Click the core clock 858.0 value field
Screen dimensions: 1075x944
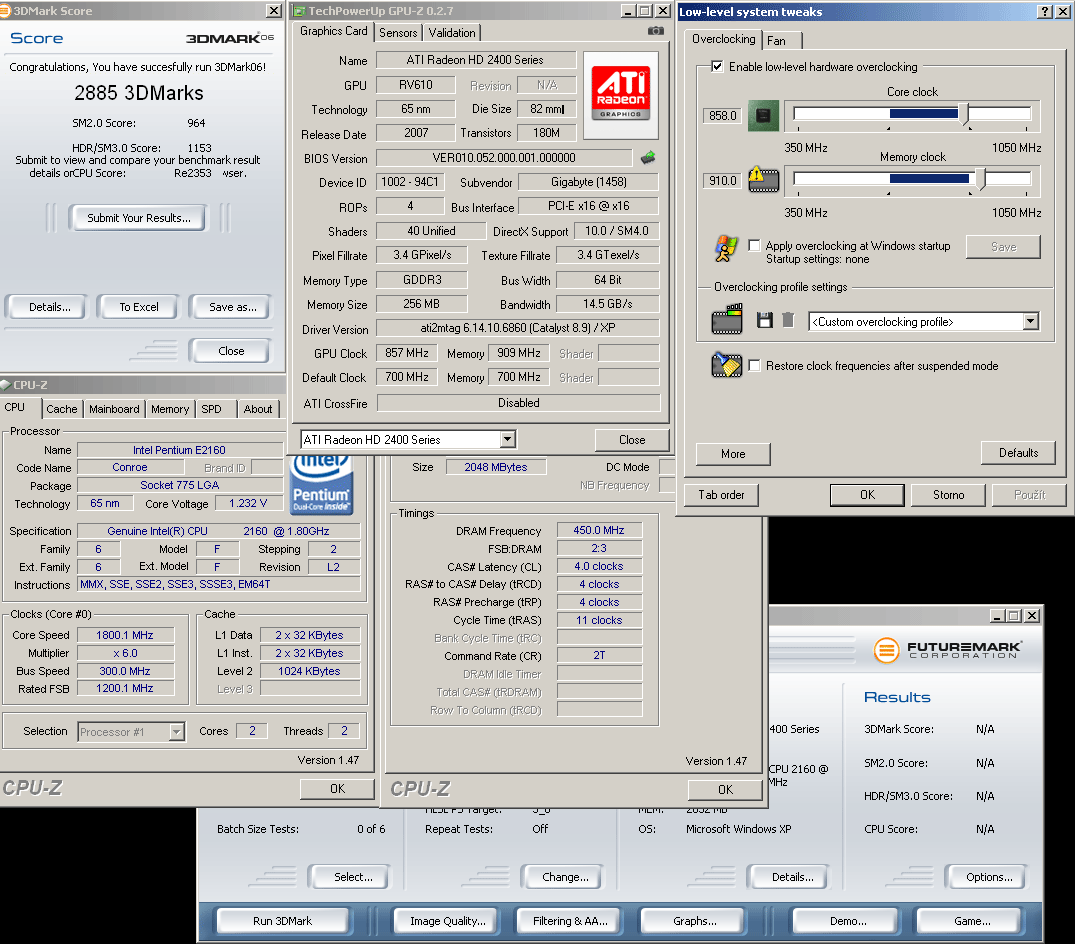(x=723, y=115)
